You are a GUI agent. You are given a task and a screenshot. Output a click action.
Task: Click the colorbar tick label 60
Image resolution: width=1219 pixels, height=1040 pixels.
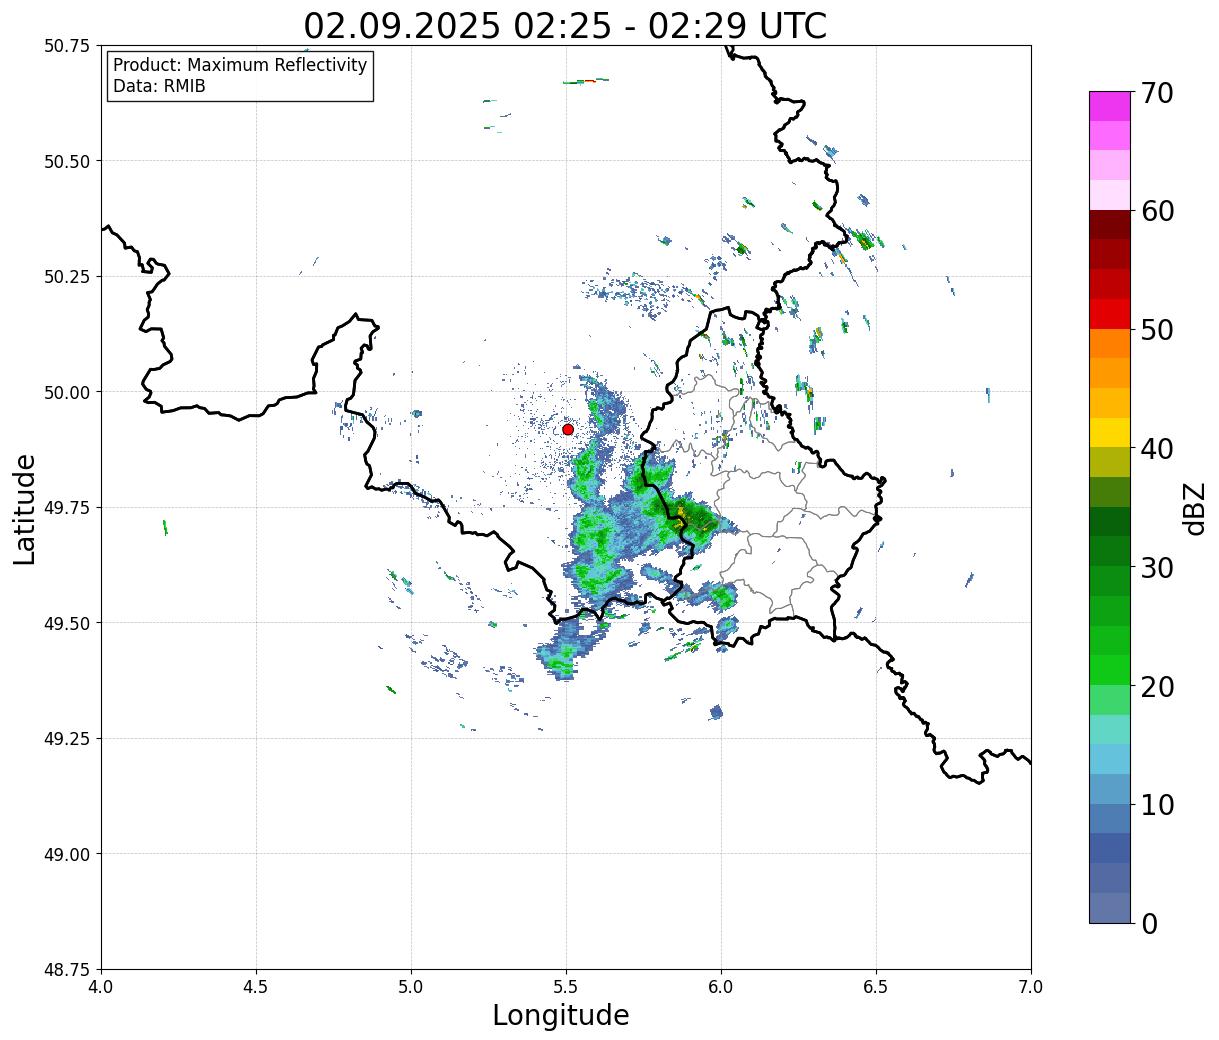point(1157,211)
